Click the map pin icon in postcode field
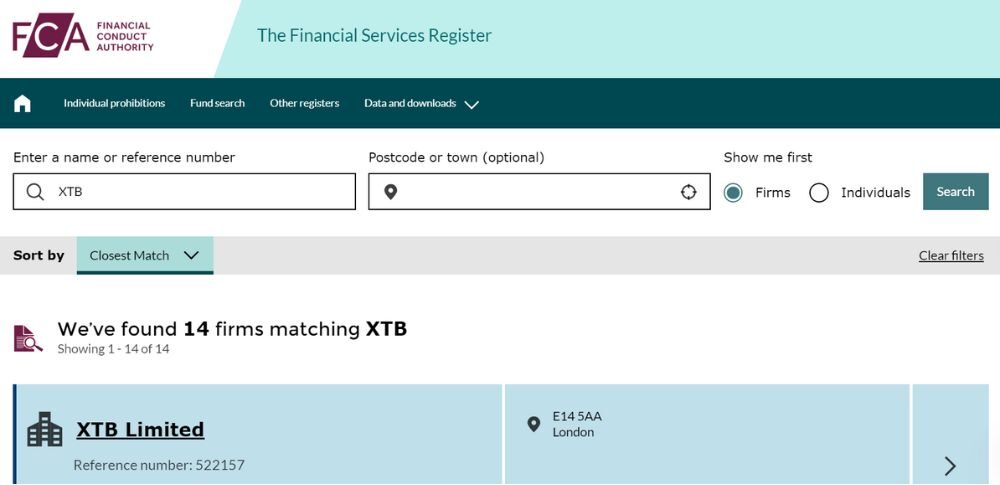The image size is (1000, 485). [x=391, y=192]
